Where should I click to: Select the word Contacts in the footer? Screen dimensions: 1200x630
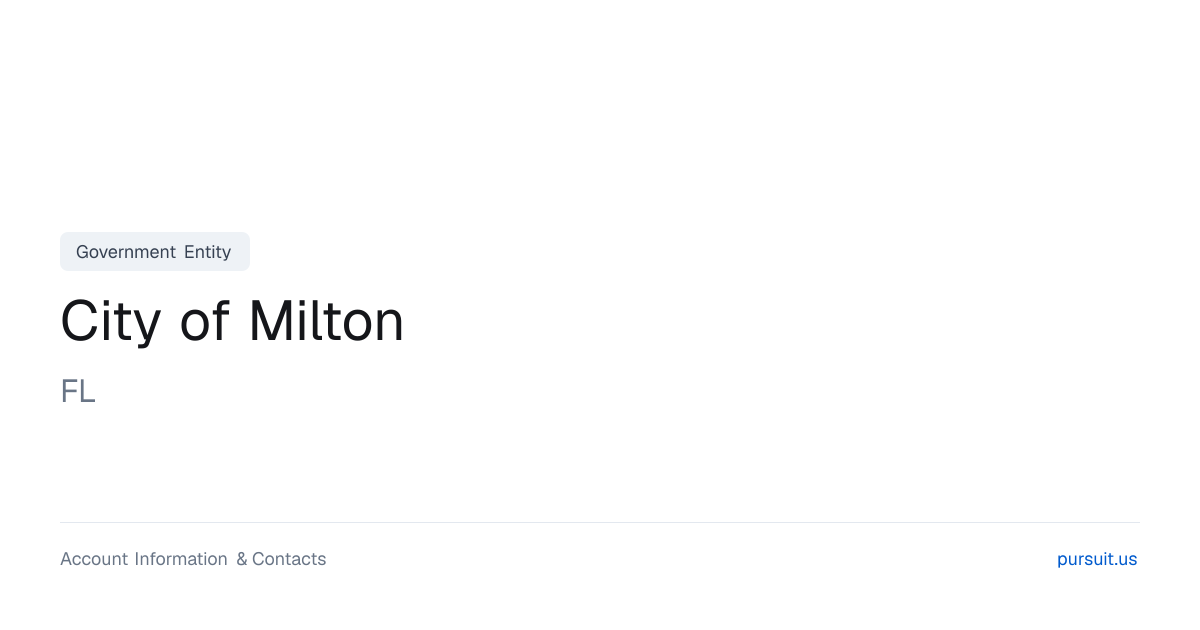click(x=289, y=559)
